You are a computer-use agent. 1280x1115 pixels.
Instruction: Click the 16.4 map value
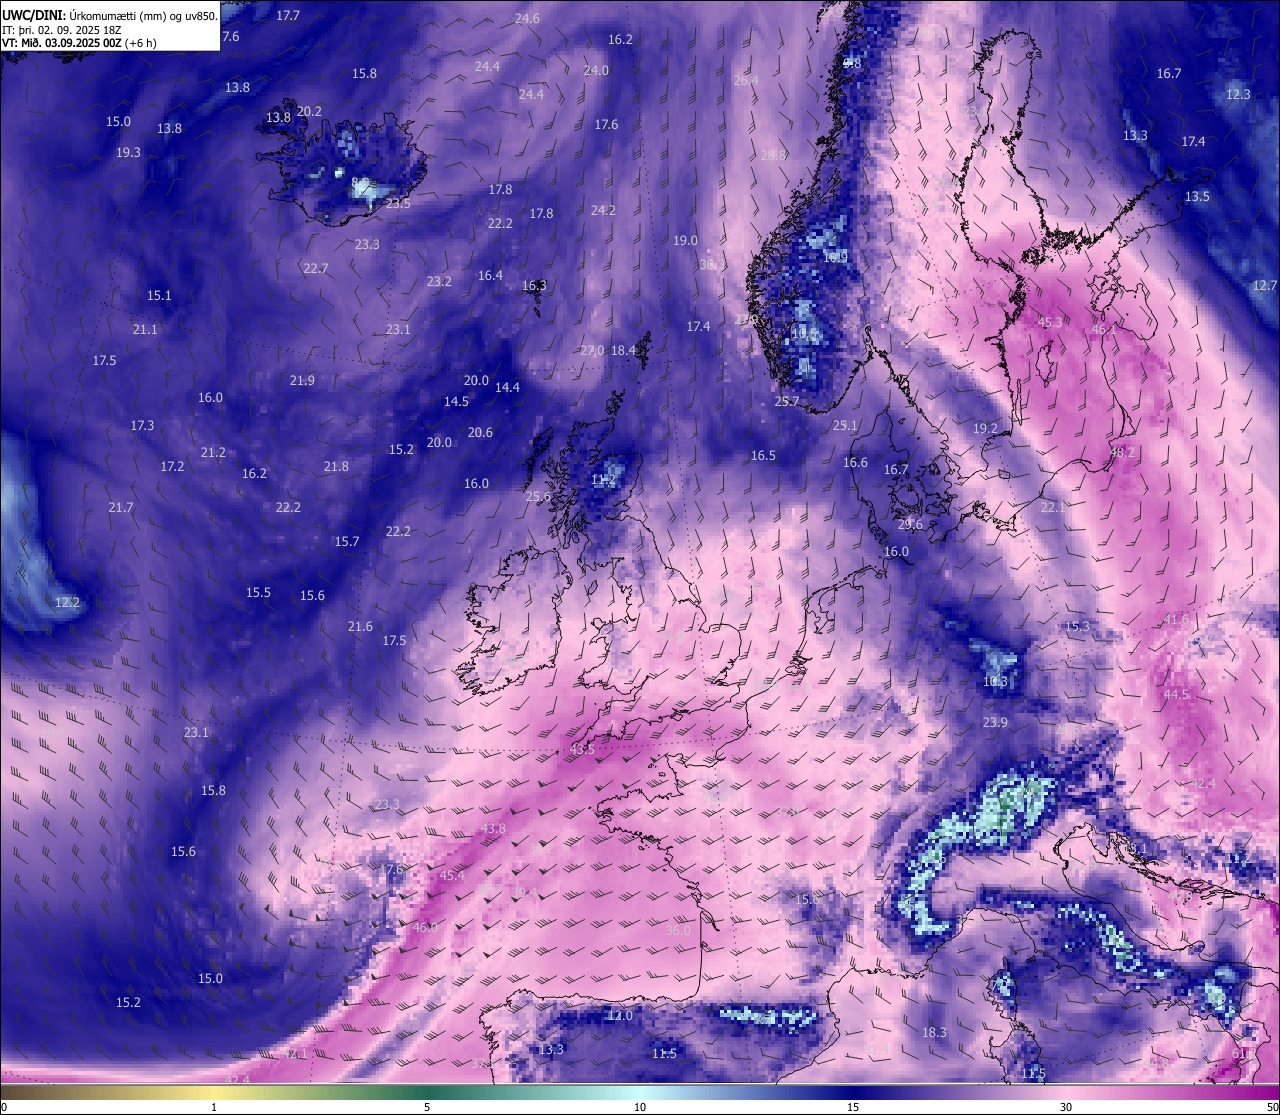490,275
